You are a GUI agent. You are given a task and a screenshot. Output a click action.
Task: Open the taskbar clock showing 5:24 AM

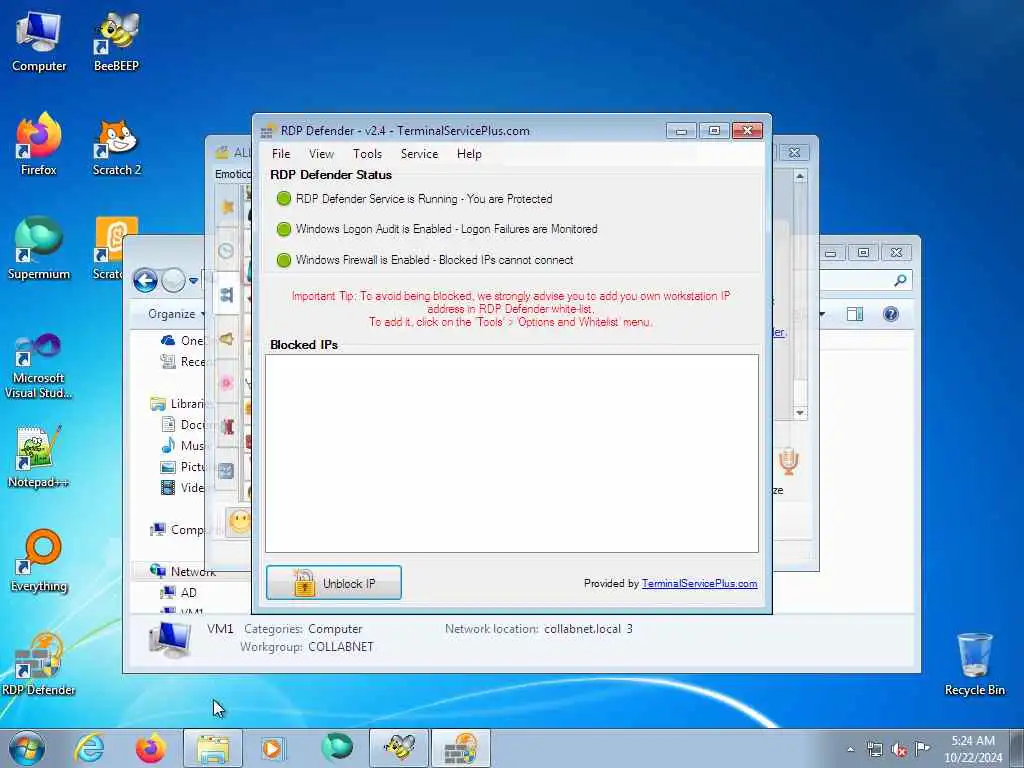(x=973, y=749)
